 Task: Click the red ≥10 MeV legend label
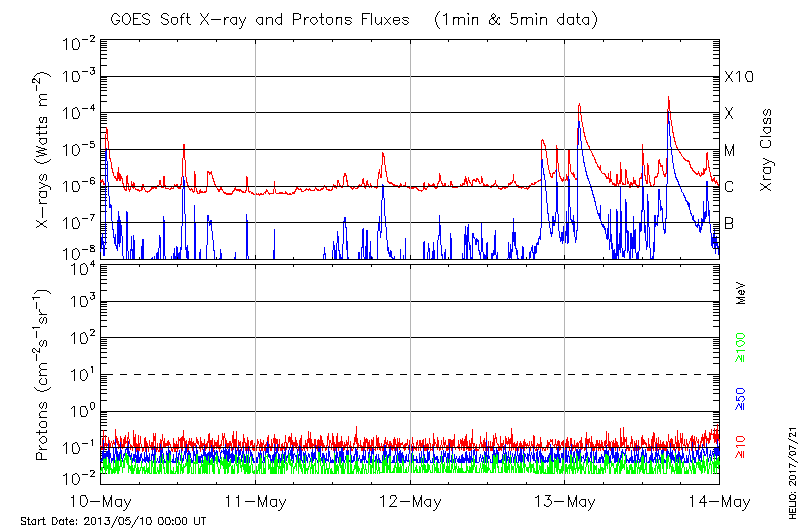[x=741, y=447]
